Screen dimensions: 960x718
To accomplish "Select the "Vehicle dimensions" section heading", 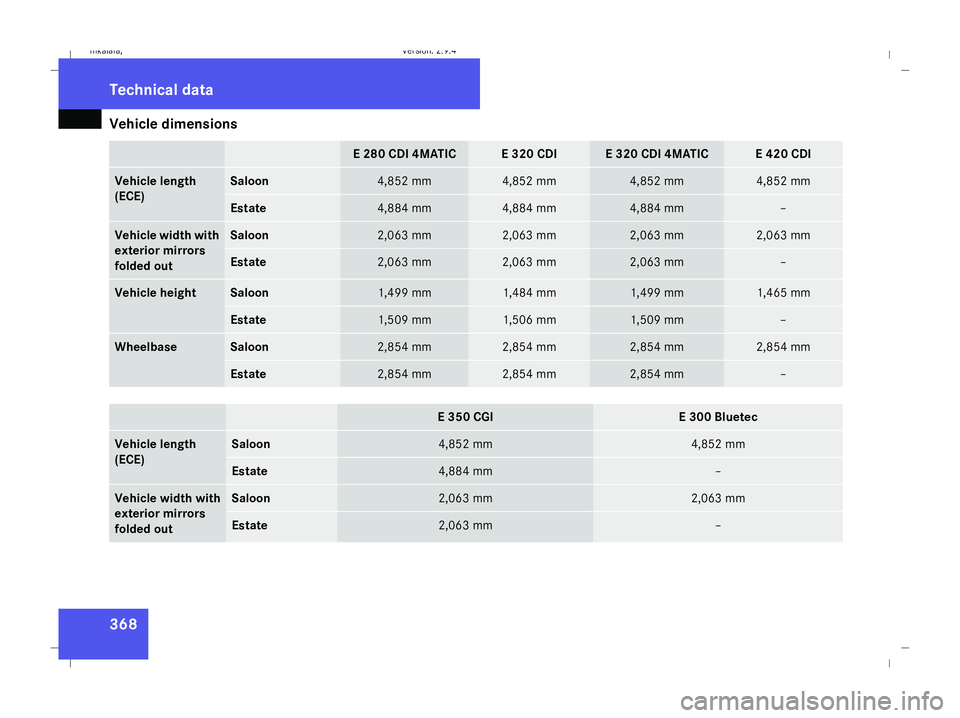I will point(173,124).
